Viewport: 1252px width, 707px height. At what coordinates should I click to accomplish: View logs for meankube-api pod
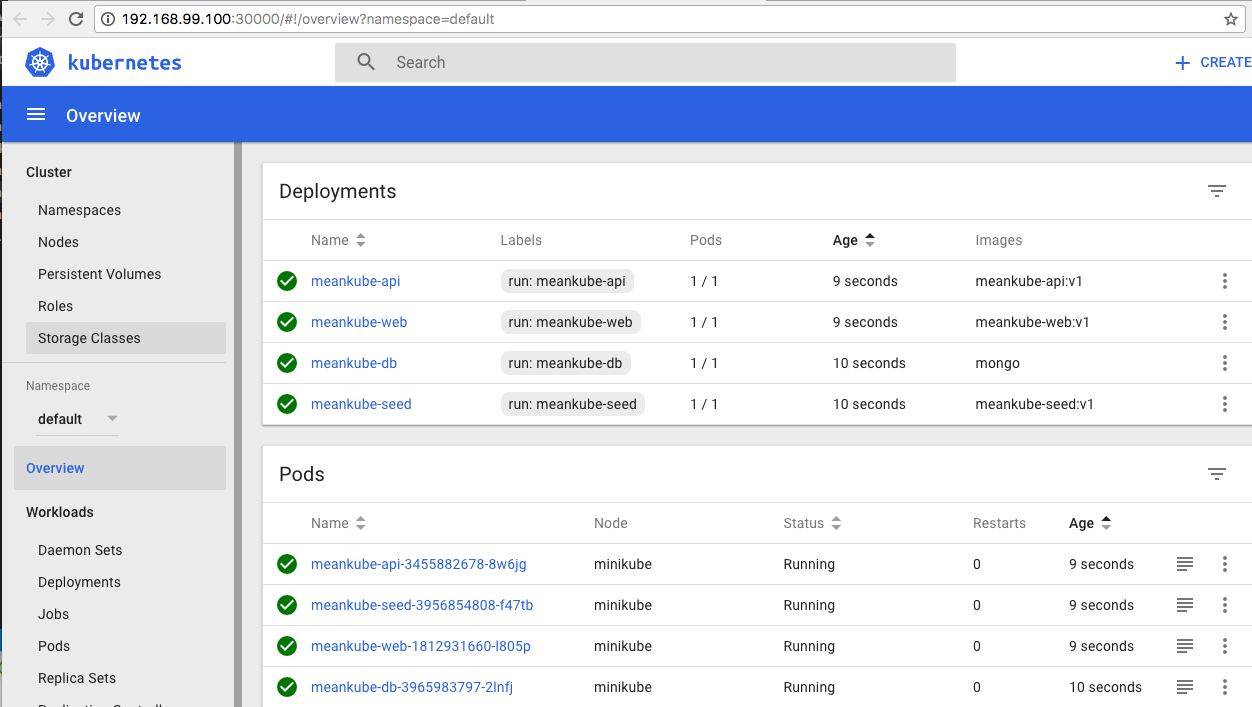1185,564
